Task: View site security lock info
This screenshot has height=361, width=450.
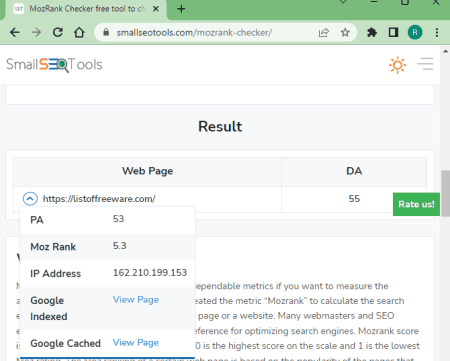Action: click(x=106, y=32)
